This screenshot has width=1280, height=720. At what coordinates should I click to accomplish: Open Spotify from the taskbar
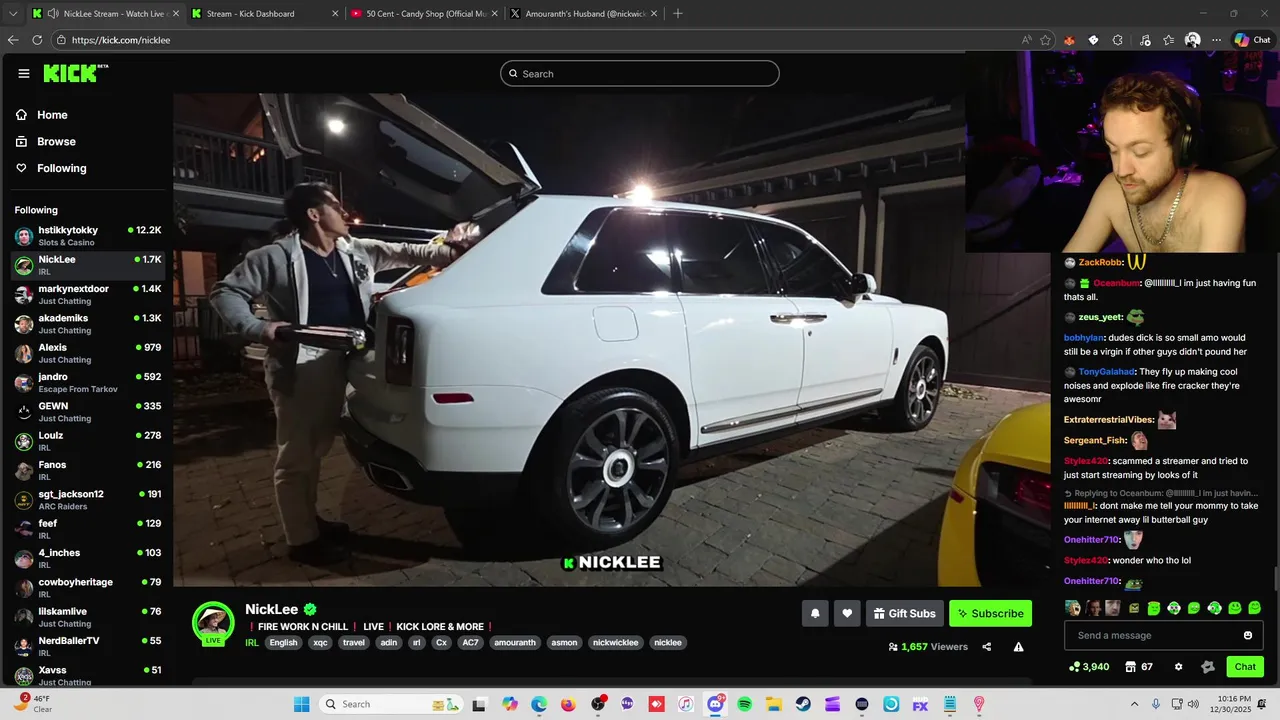[744, 704]
